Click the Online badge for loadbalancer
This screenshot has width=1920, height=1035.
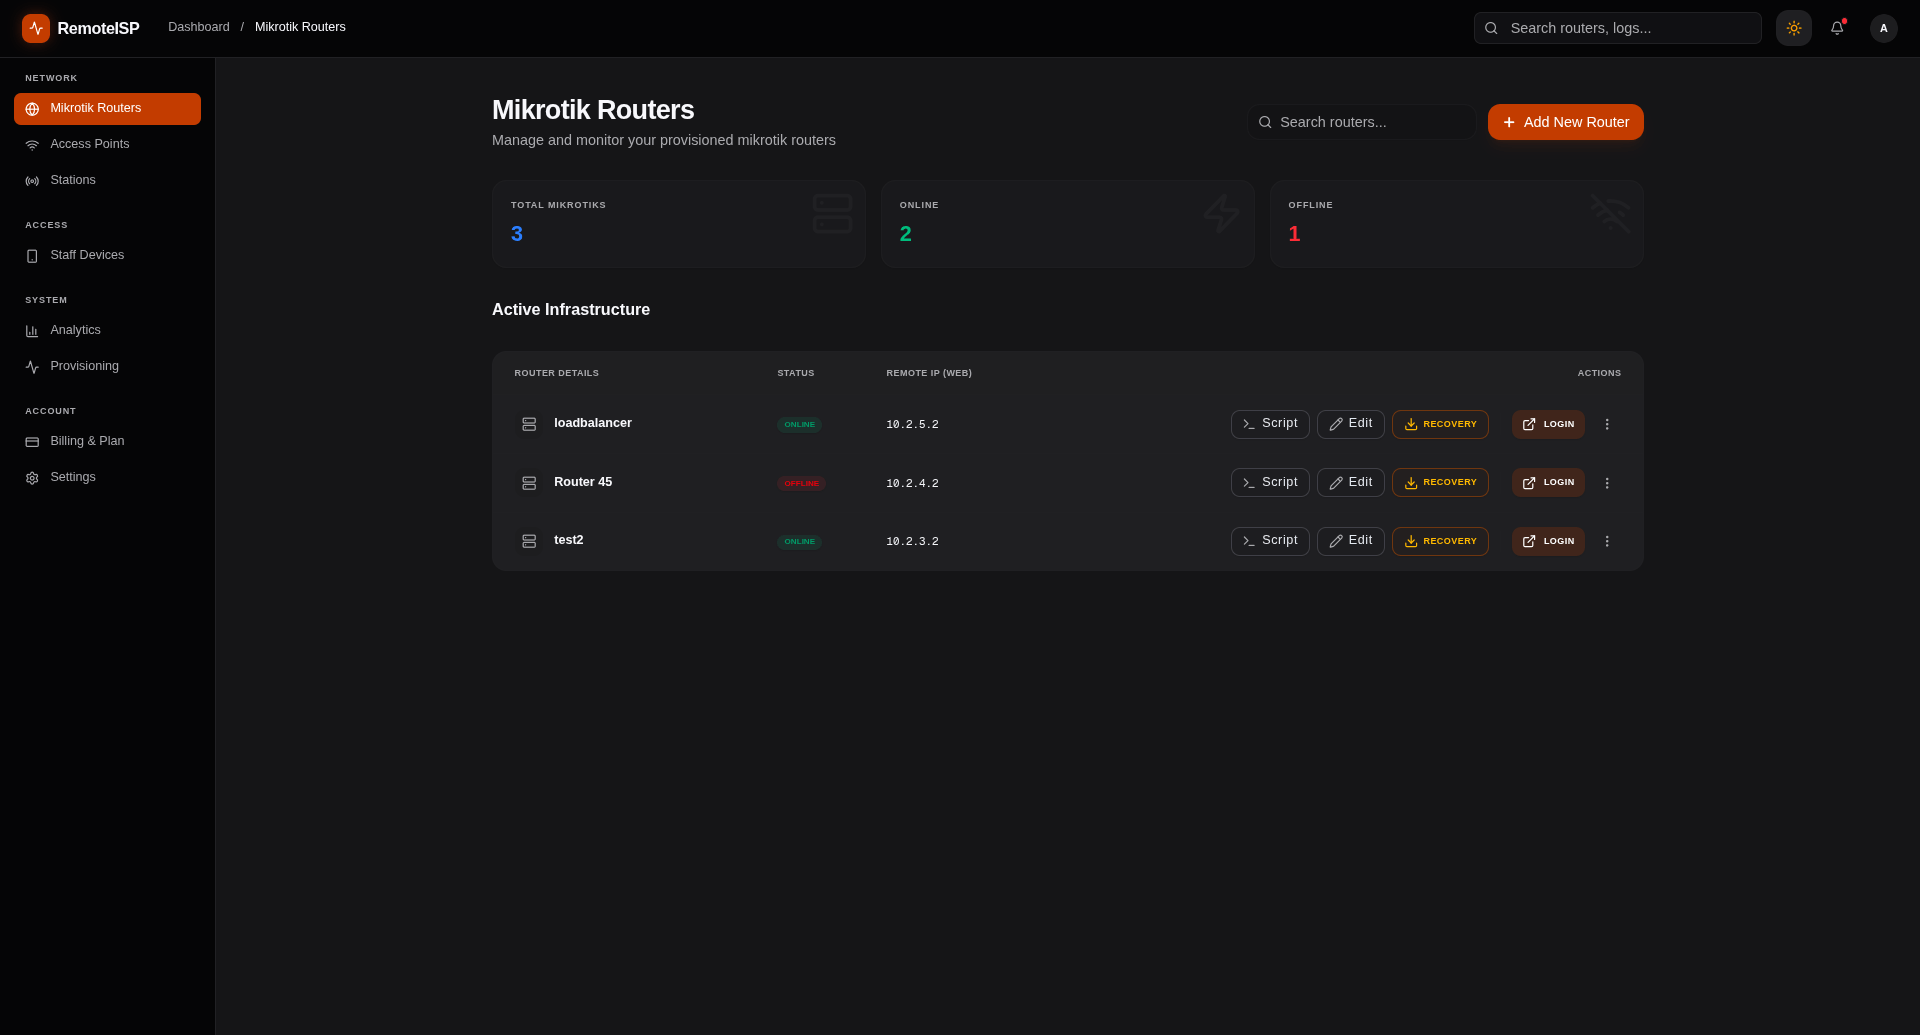(x=799, y=425)
